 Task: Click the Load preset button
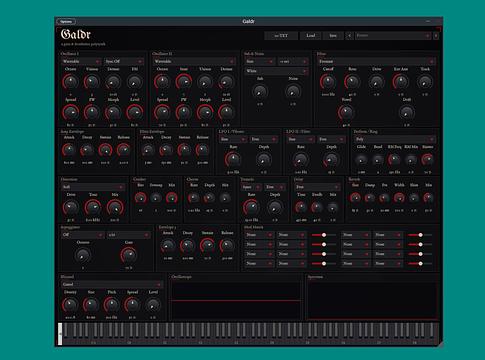[310, 36]
